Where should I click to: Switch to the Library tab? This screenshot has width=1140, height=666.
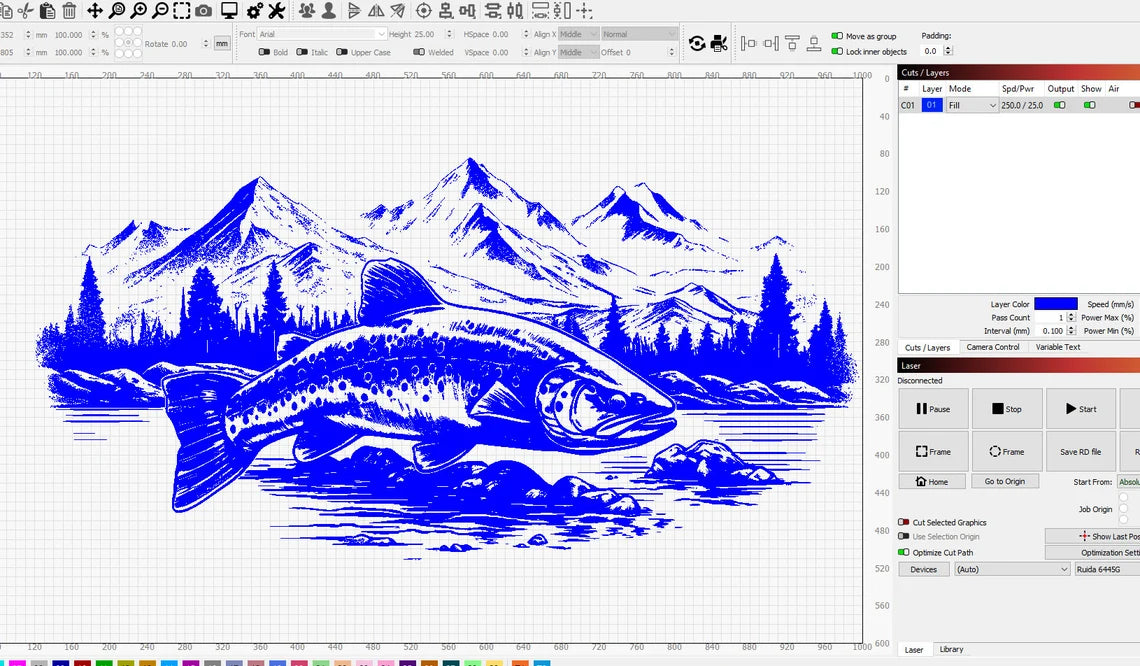point(951,649)
